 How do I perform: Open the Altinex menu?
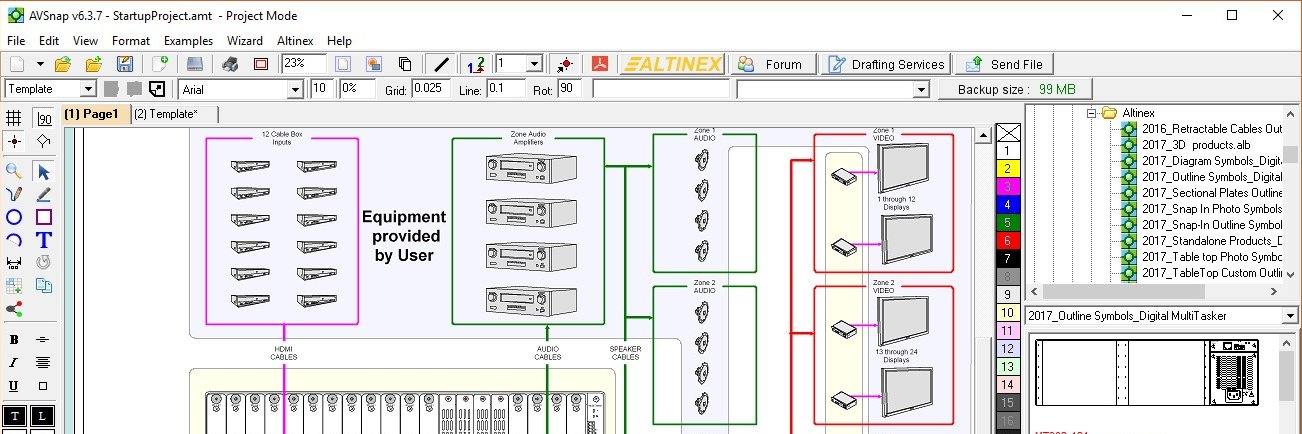coord(296,41)
